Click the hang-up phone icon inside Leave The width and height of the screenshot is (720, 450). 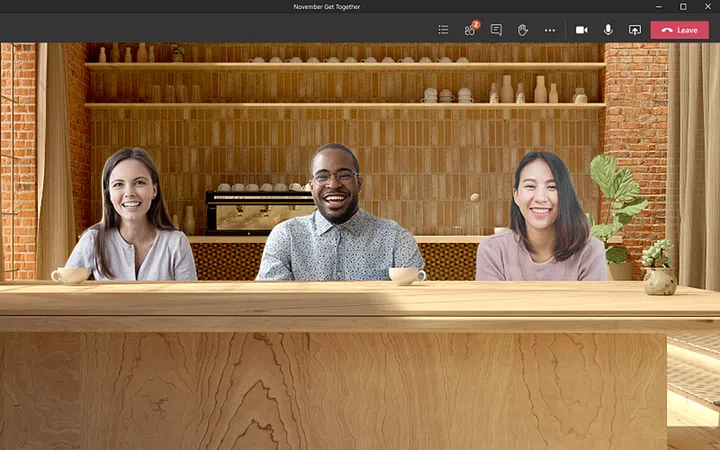tap(667, 30)
